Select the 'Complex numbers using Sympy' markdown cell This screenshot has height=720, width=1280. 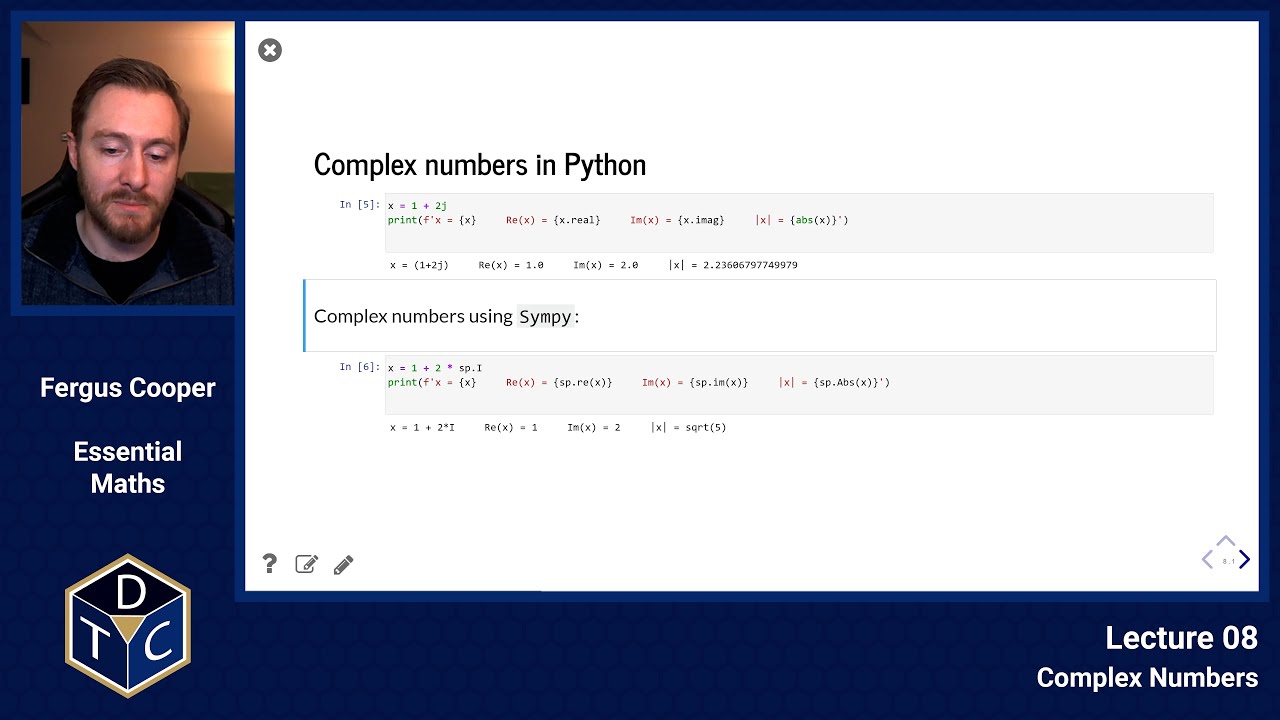(x=760, y=316)
